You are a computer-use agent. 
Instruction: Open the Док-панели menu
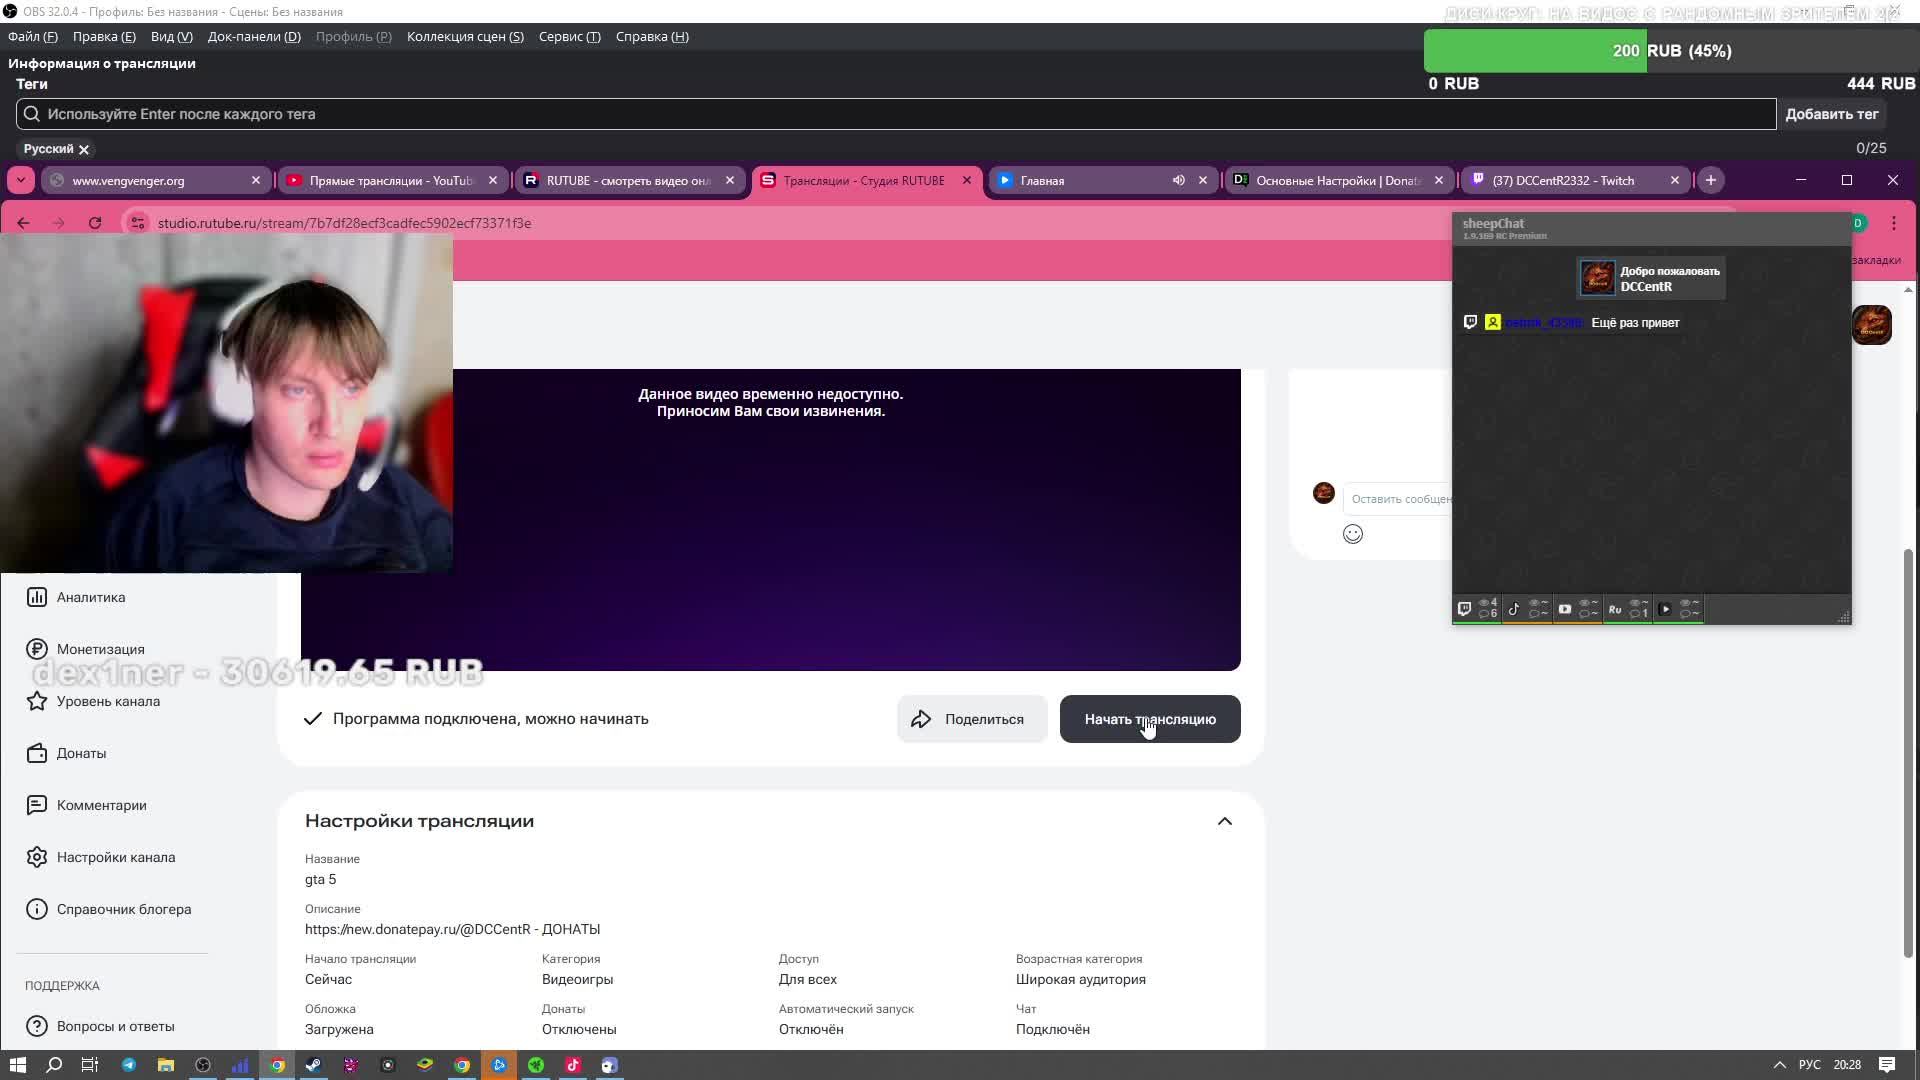pos(253,37)
